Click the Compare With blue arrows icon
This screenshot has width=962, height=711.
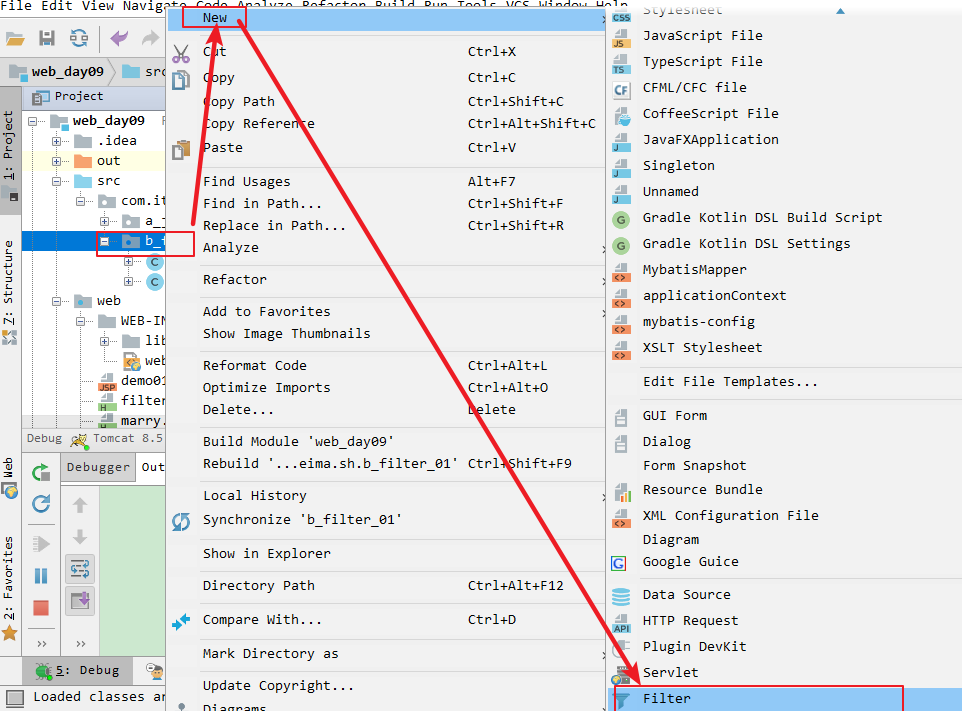pyautogui.click(x=181, y=621)
